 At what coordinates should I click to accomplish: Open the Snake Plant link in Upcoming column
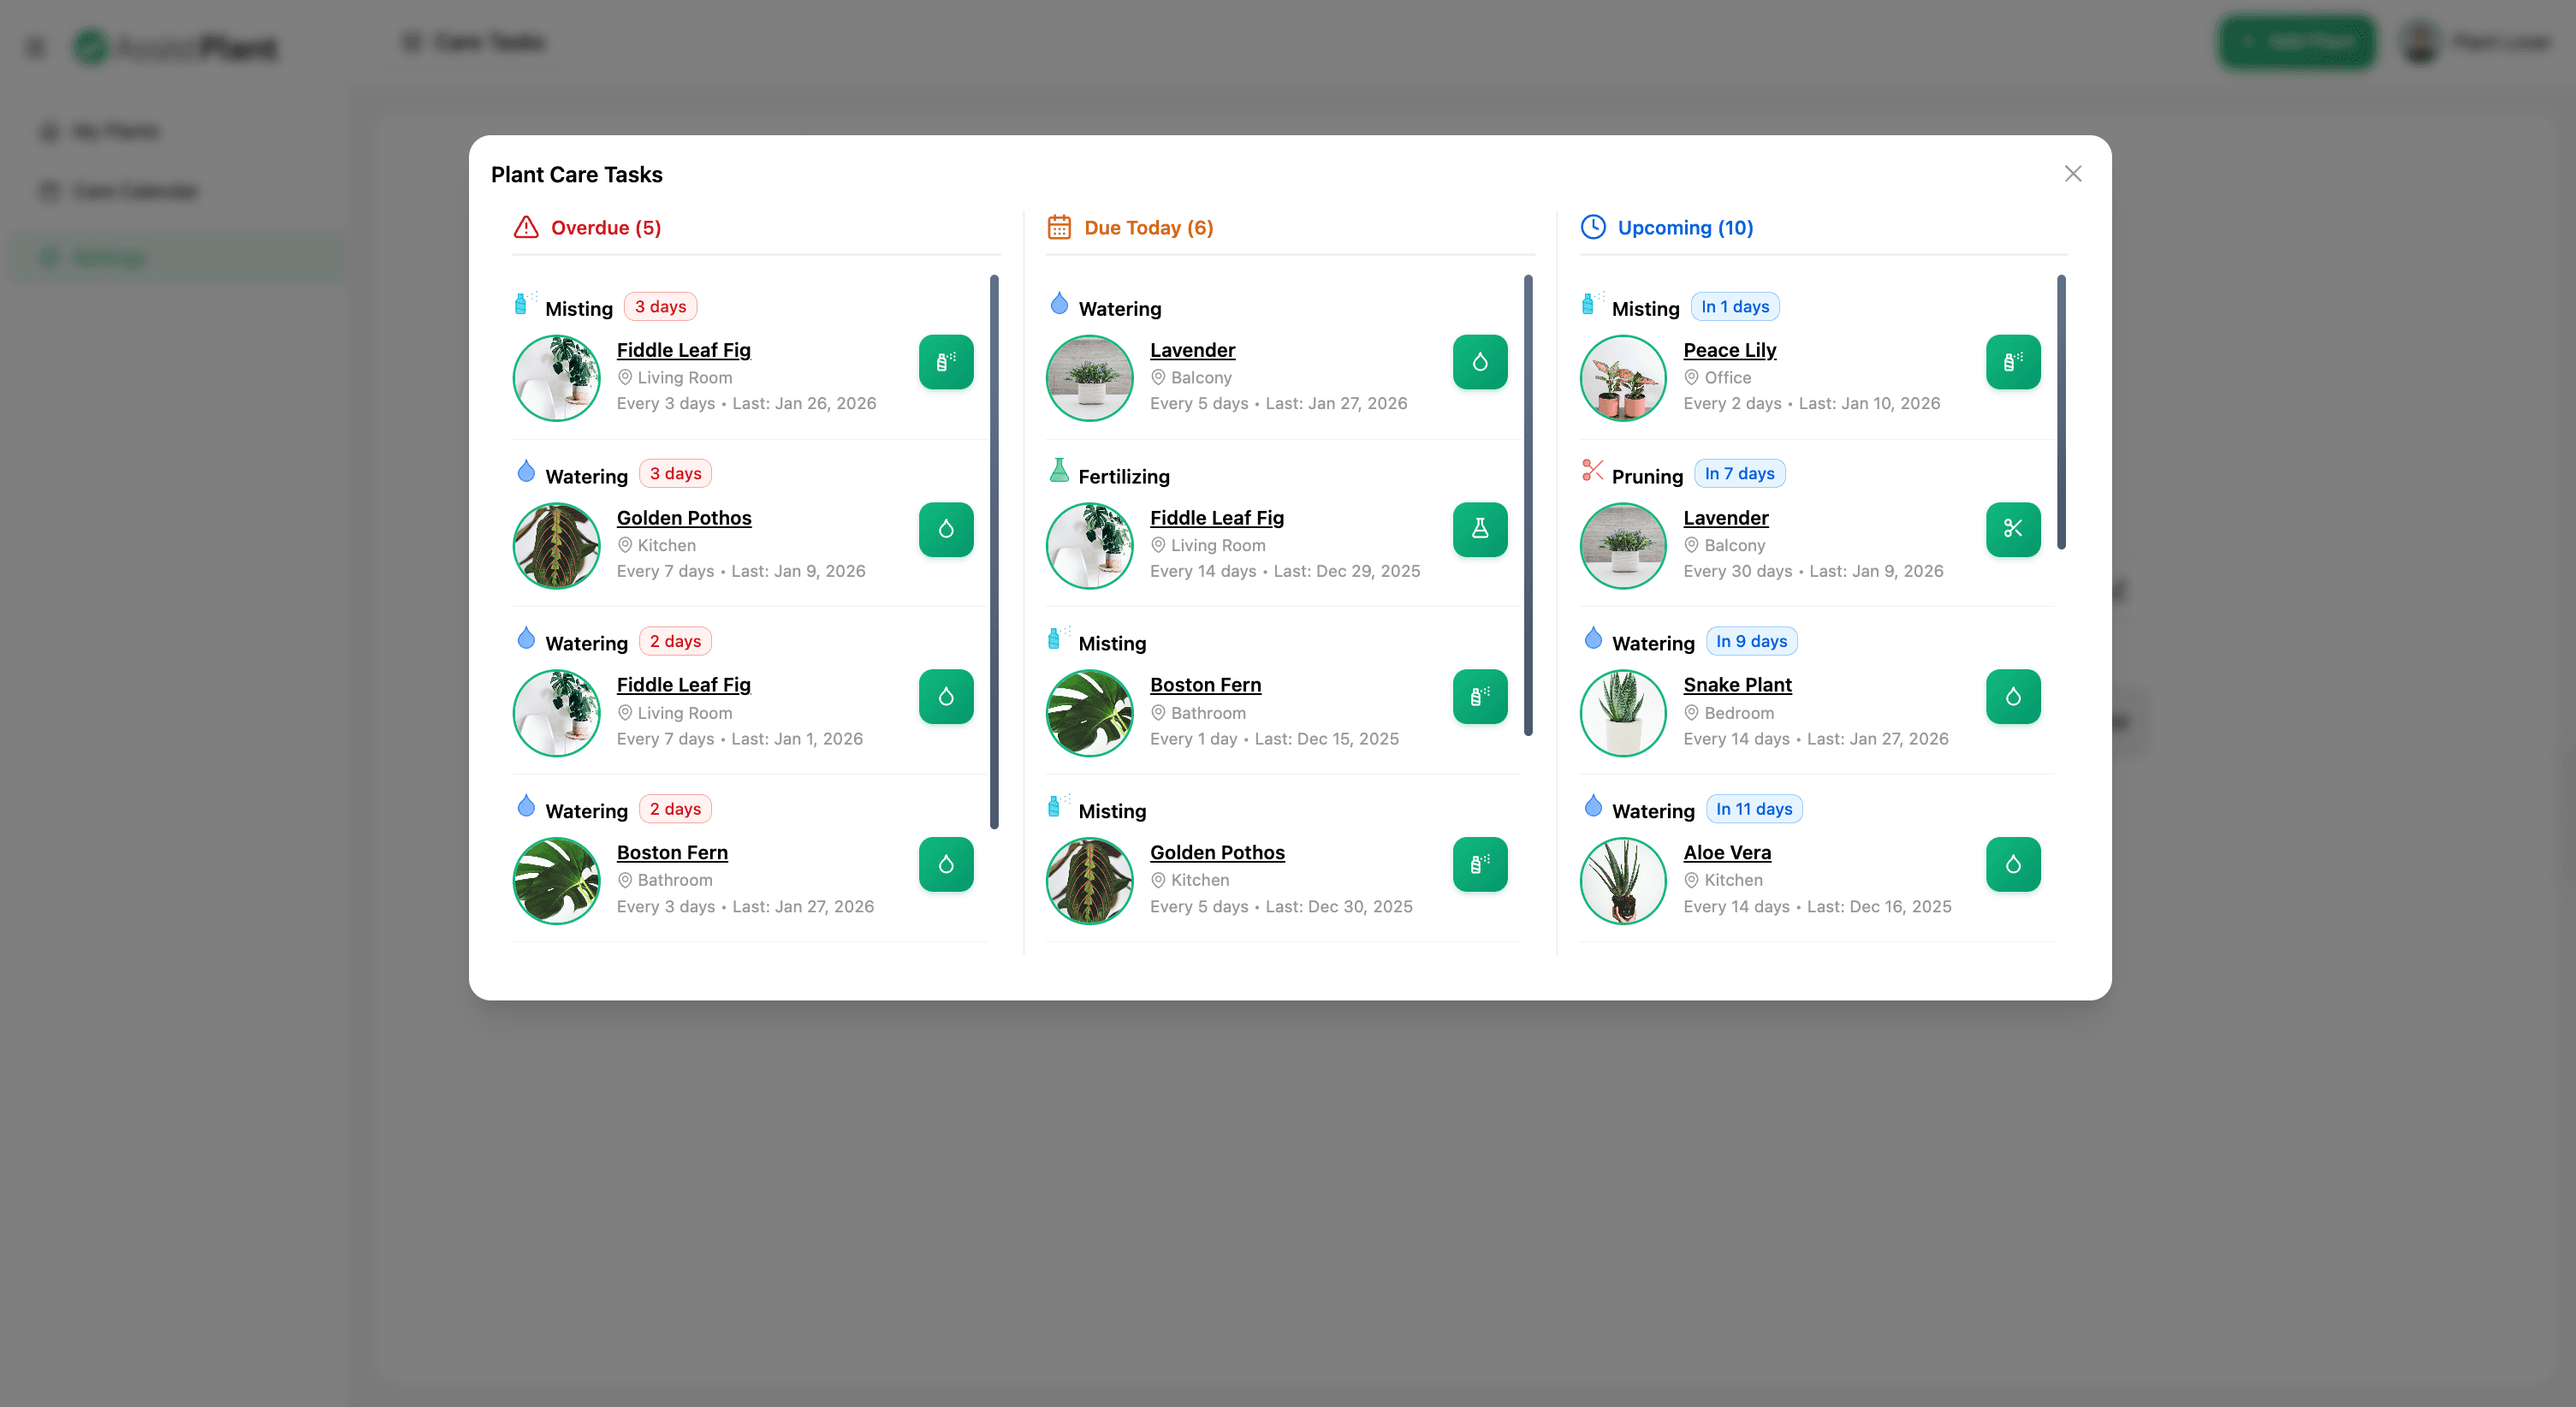1737,684
